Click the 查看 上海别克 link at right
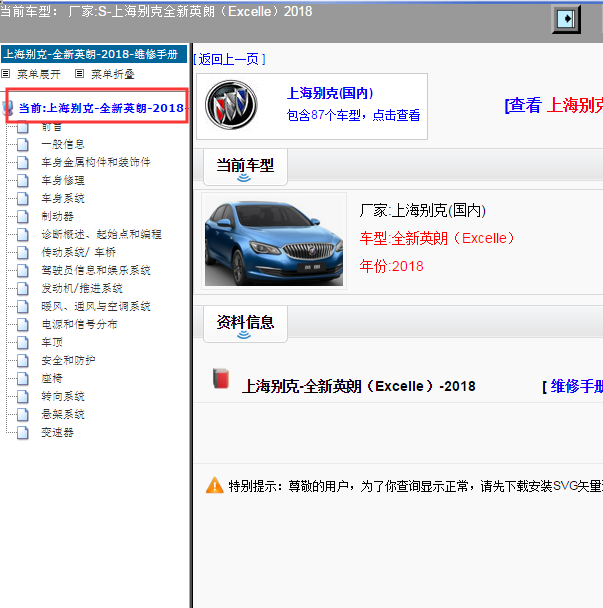 tap(554, 105)
